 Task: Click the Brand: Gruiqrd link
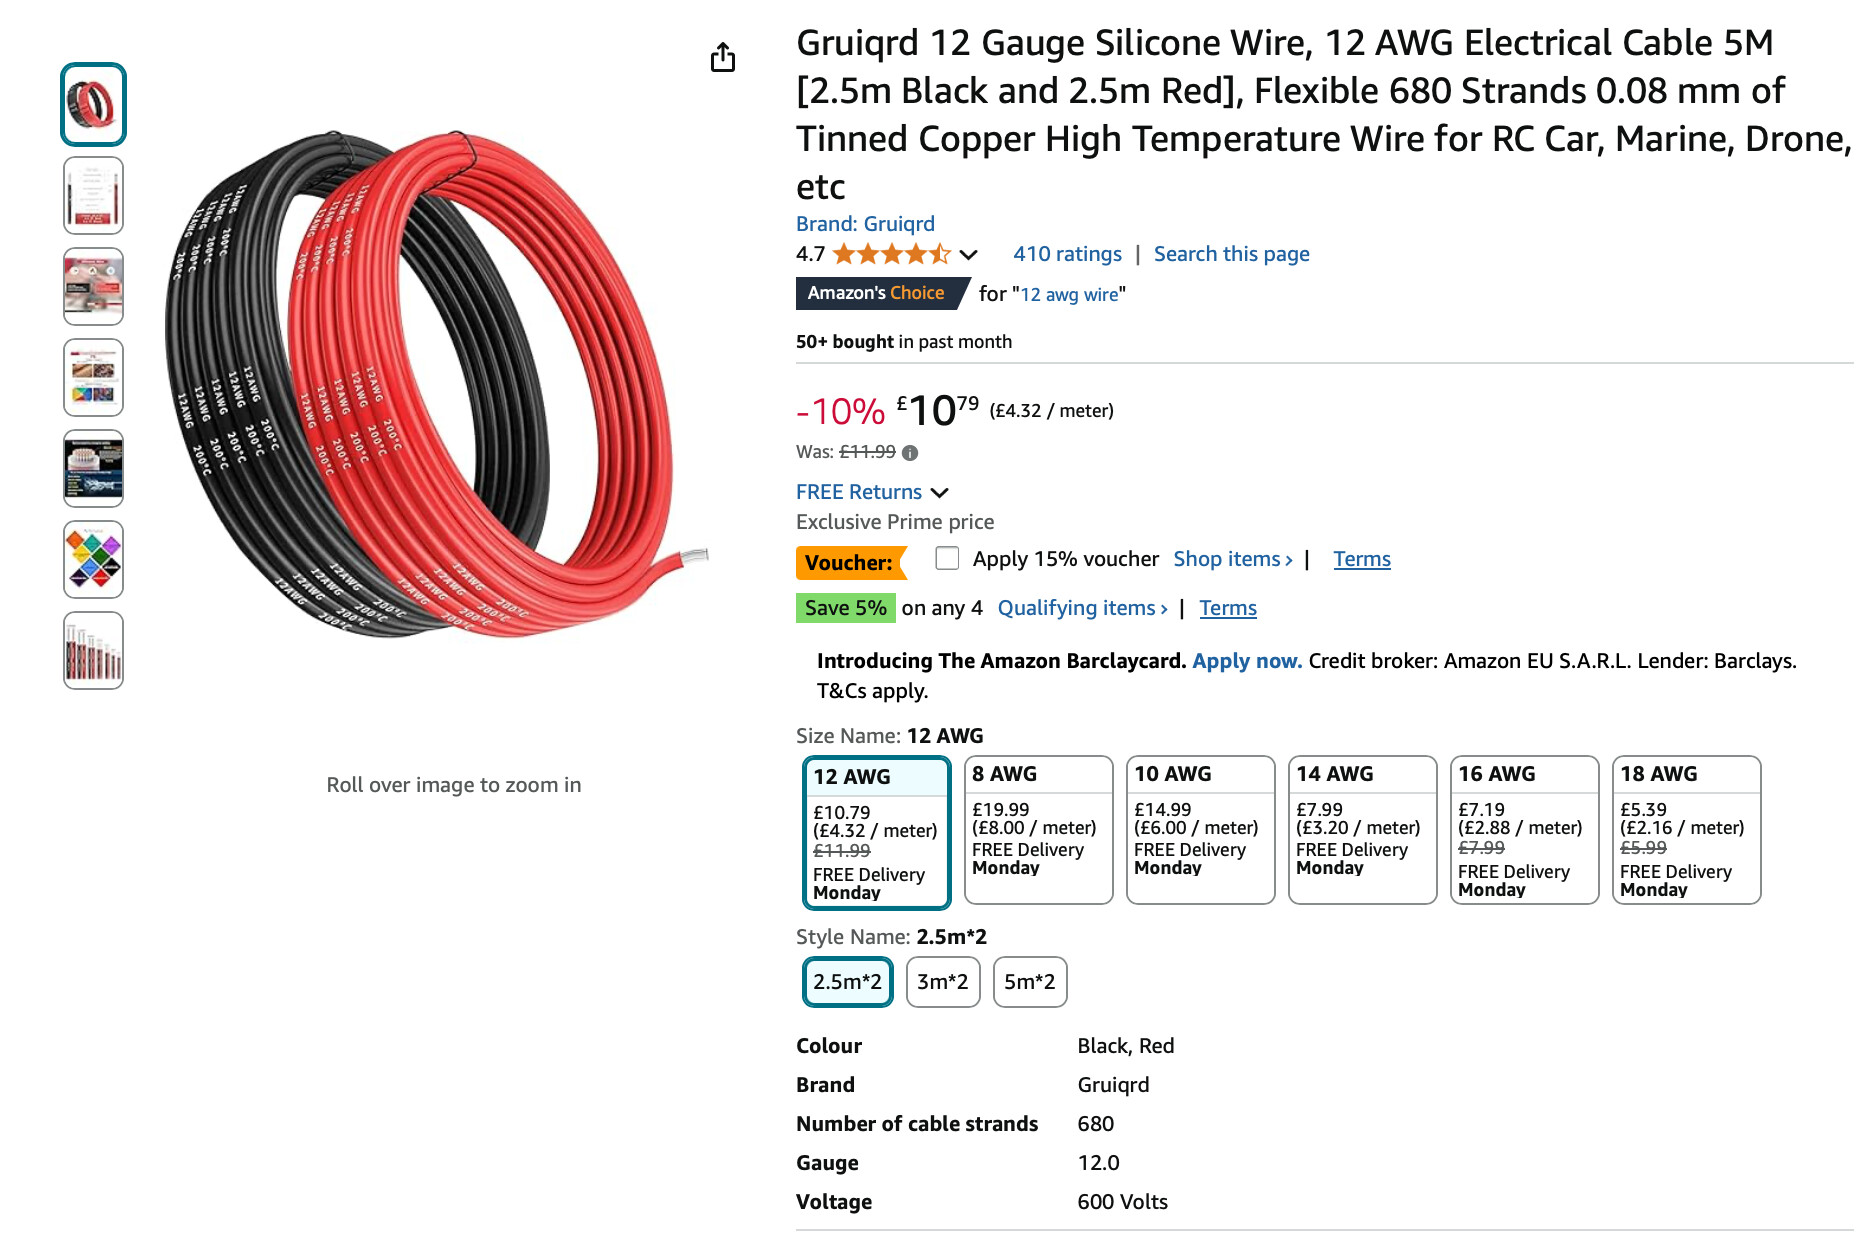click(x=865, y=224)
